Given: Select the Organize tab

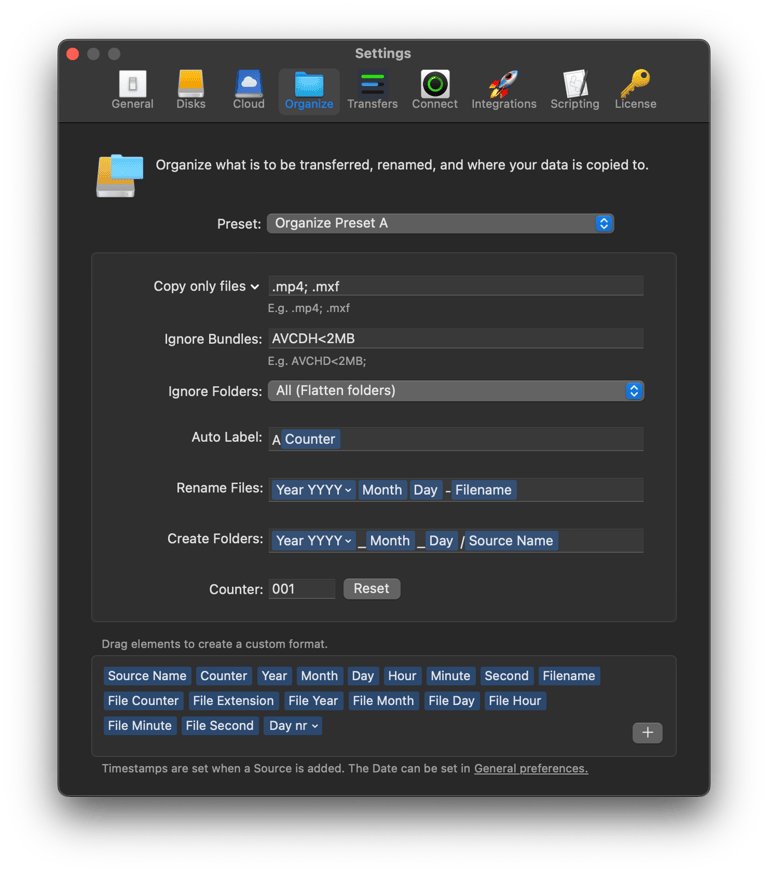Looking at the screenshot, I should (309, 90).
